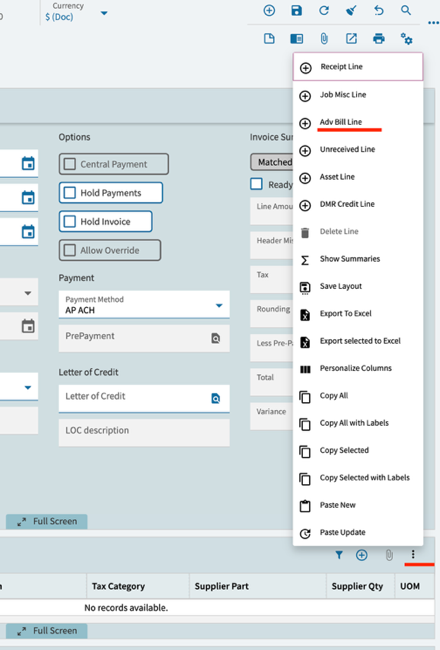Check the Central Payment checkbox
The width and height of the screenshot is (440, 650).
tap(70, 164)
